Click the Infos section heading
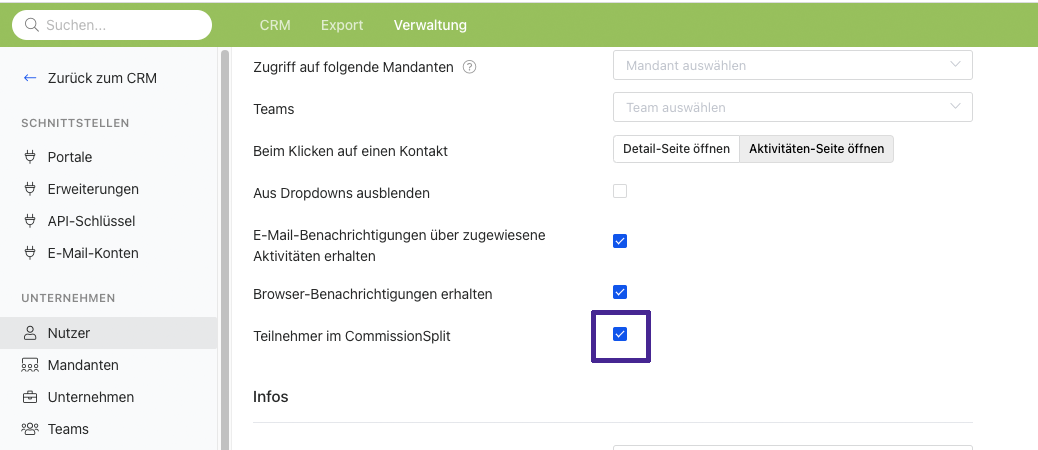The height and width of the screenshot is (450, 1038). click(271, 397)
